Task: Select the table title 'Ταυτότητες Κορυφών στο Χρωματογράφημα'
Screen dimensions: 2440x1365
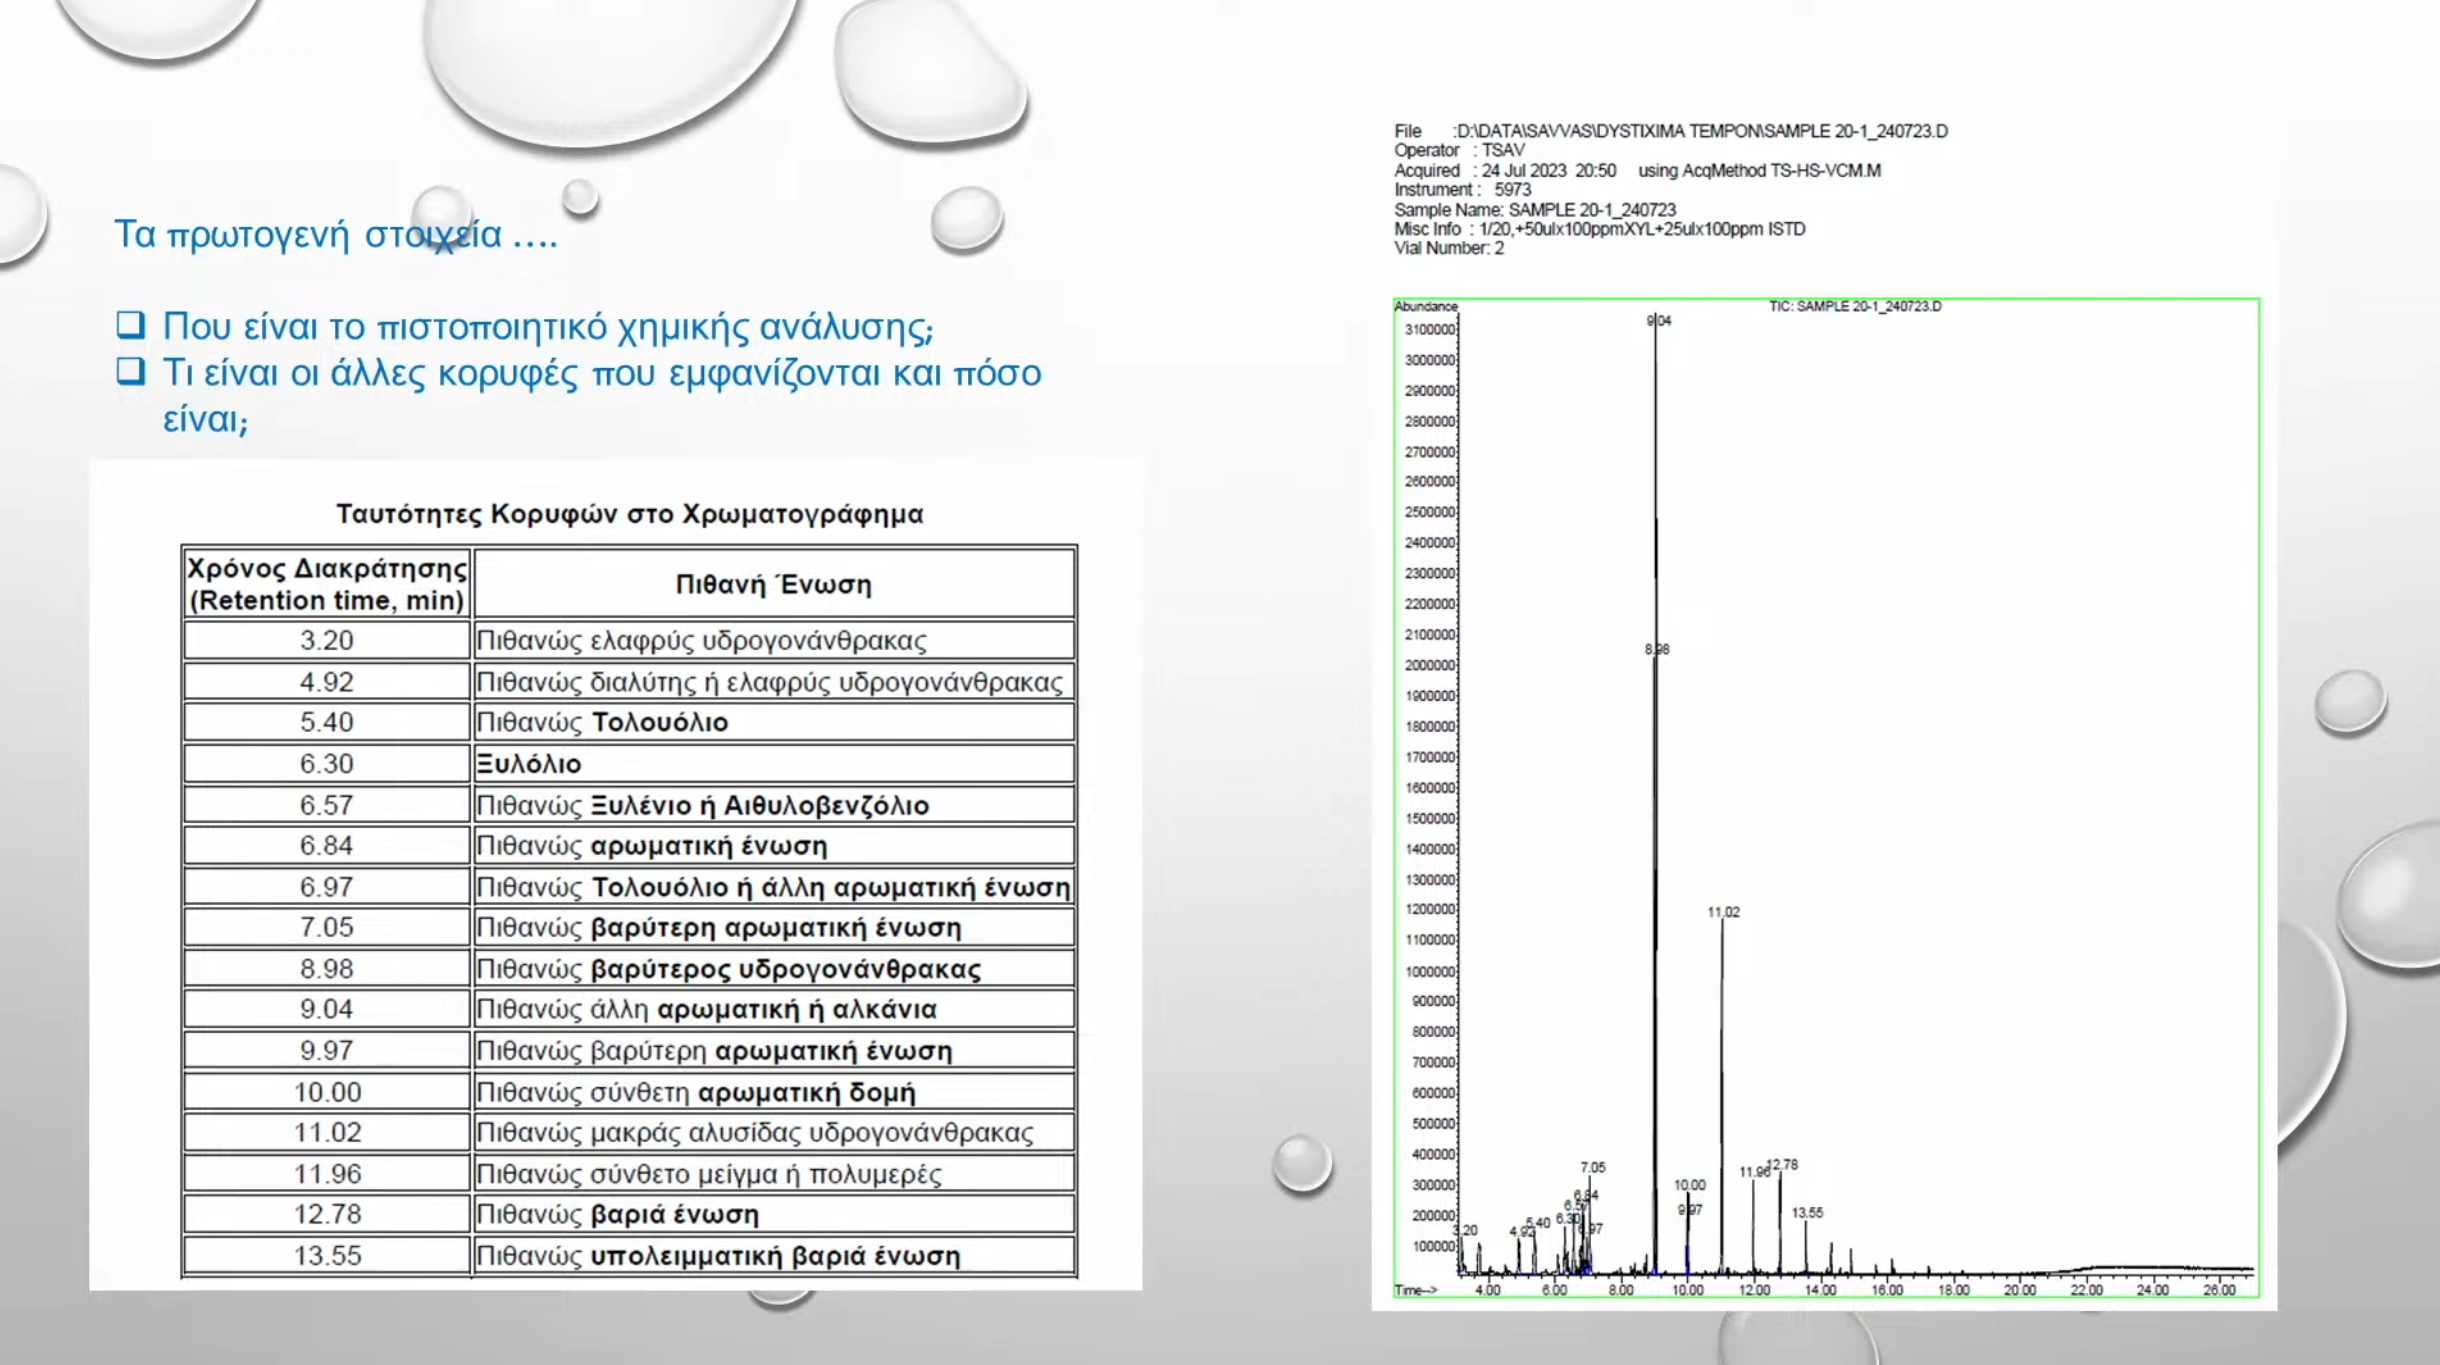Action: click(x=629, y=514)
